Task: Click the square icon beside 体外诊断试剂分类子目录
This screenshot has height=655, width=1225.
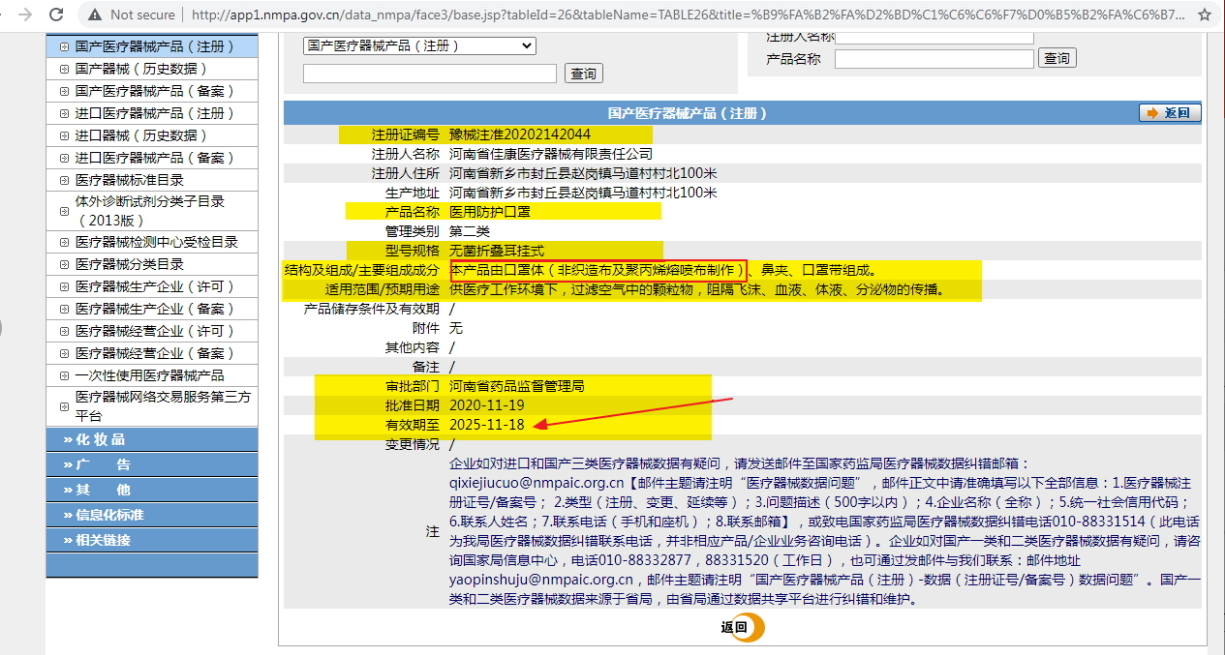Action: pos(65,211)
